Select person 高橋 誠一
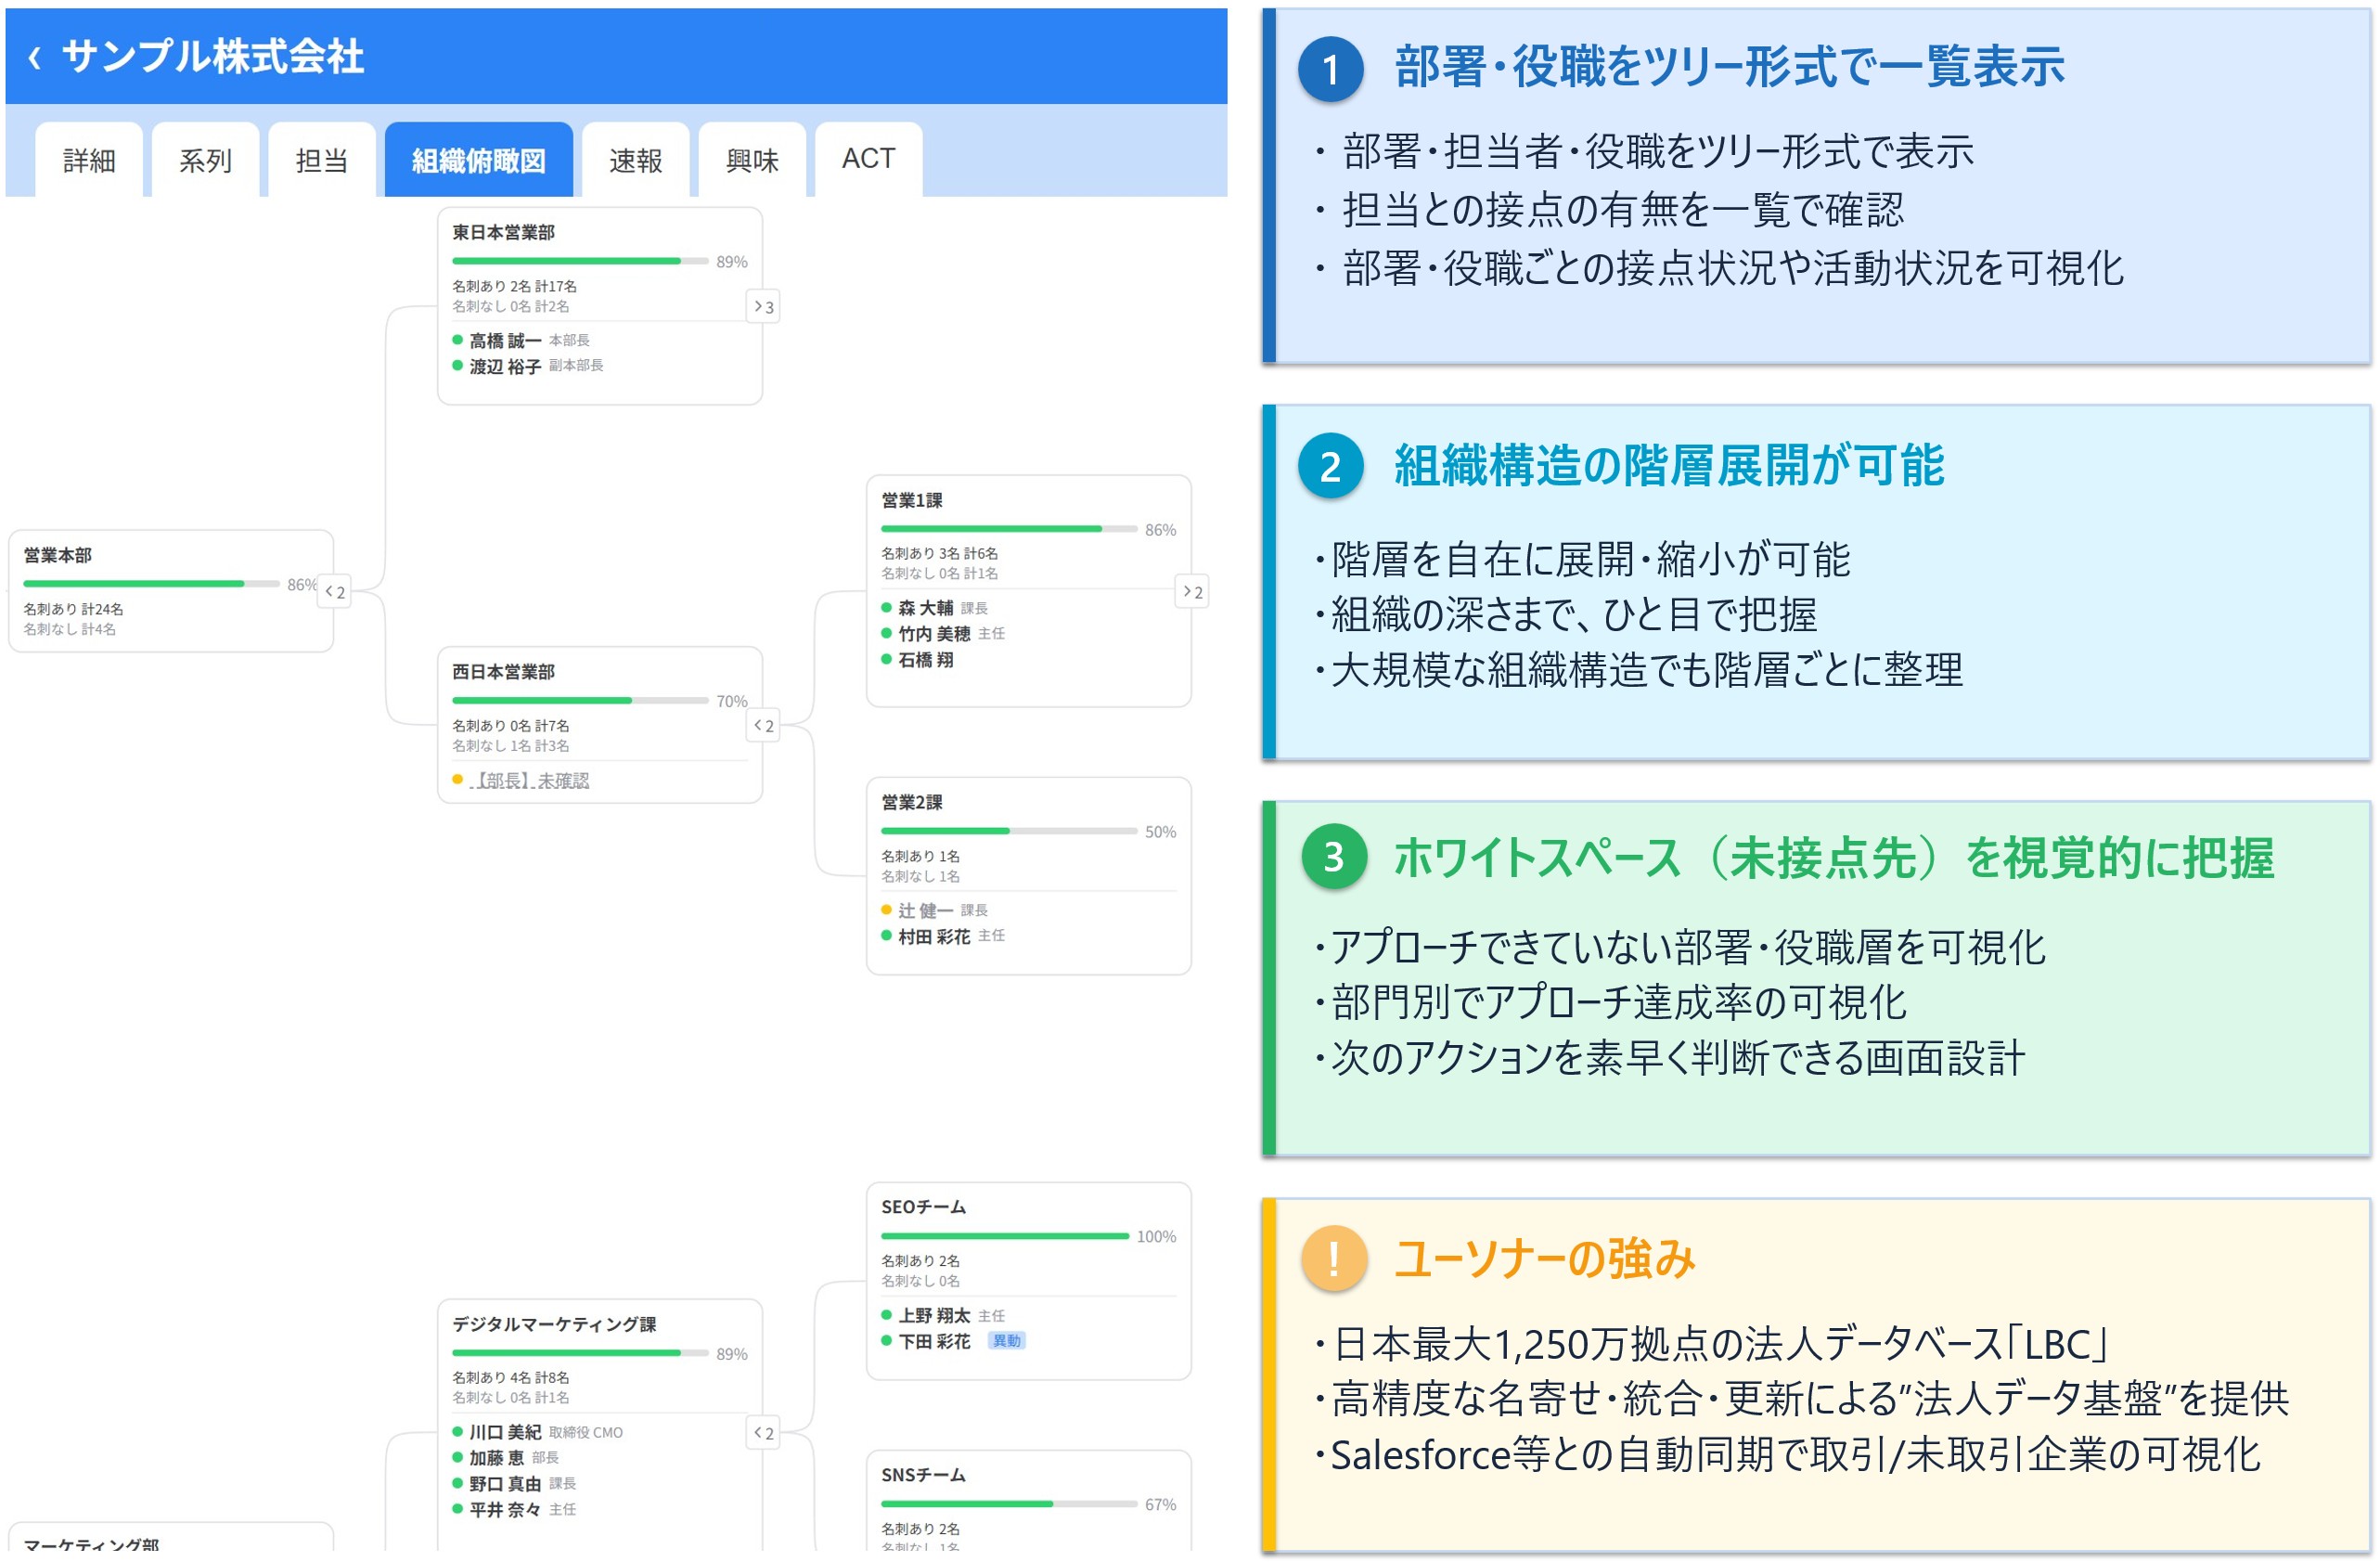The width and height of the screenshot is (2380, 1562). (x=505, y=341)
